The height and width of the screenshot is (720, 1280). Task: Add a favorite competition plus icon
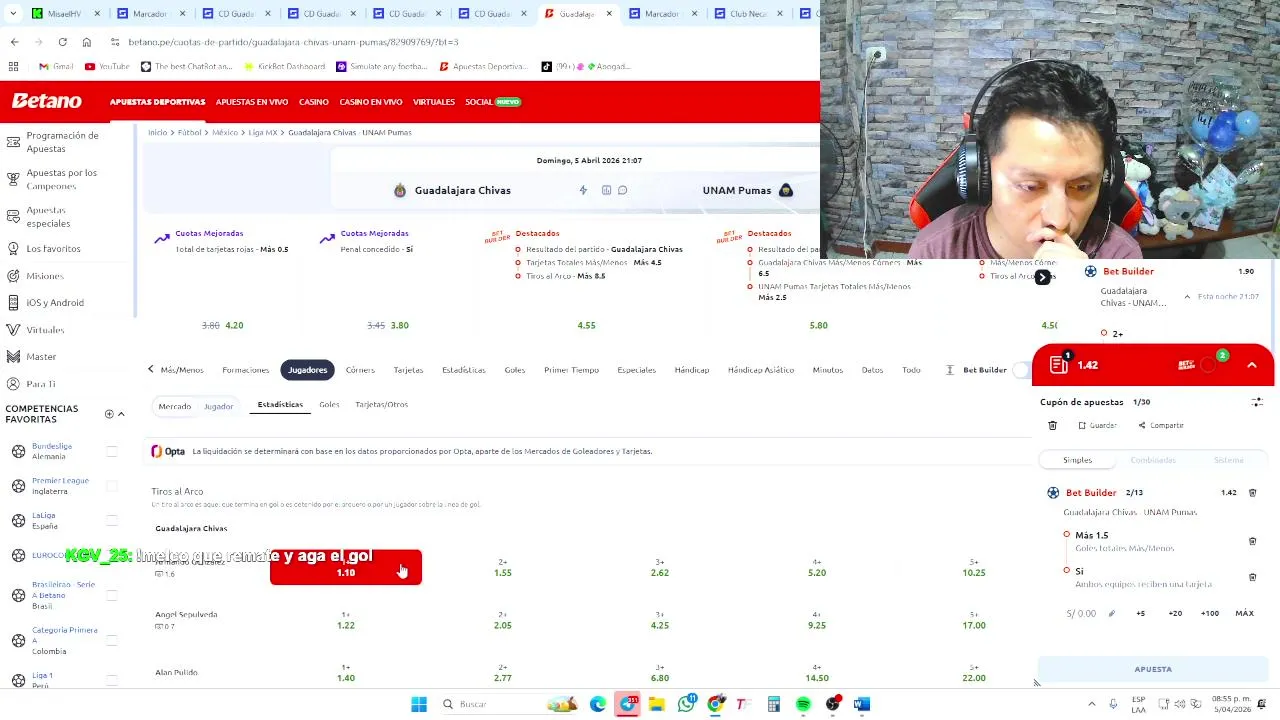(109, 414)
